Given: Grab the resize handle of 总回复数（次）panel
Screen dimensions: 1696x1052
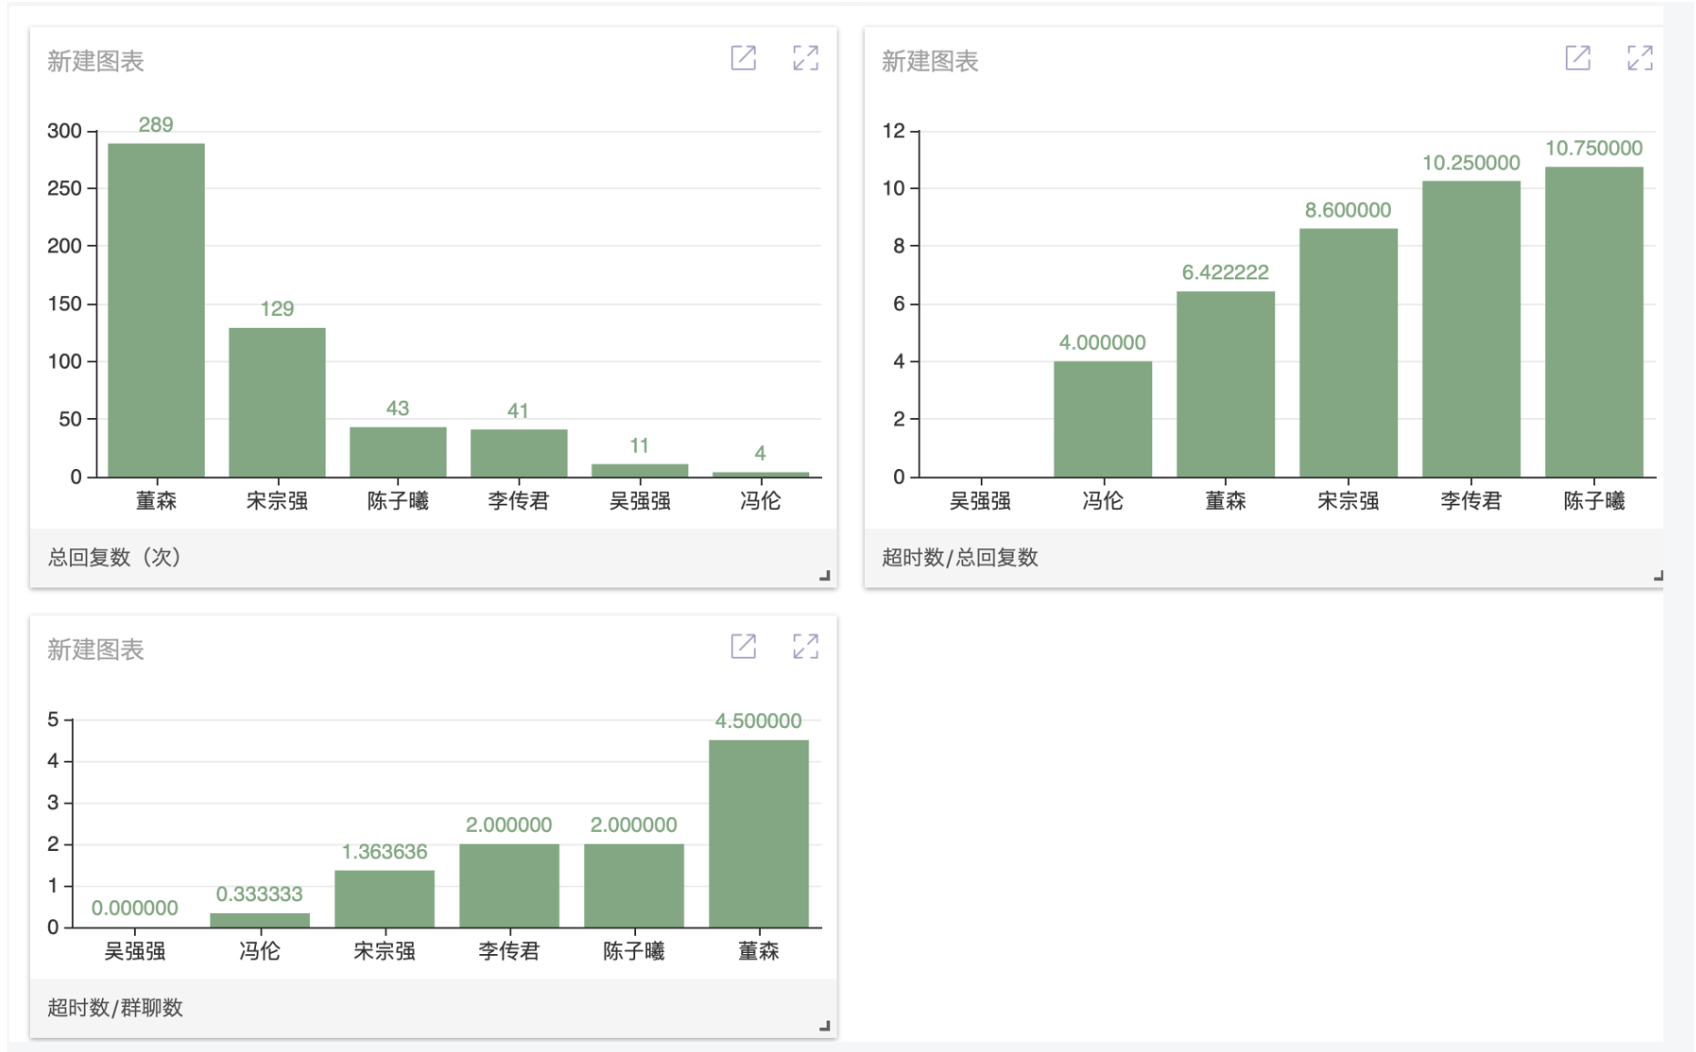Looking at the screenshot, I should click(824, 575).
